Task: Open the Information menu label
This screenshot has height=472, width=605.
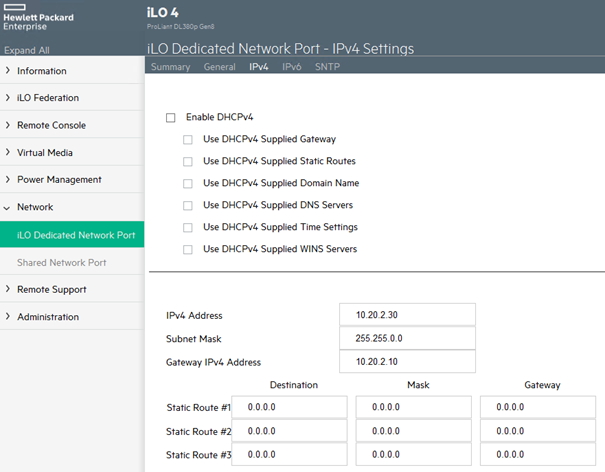Action: tap(42, 71)
